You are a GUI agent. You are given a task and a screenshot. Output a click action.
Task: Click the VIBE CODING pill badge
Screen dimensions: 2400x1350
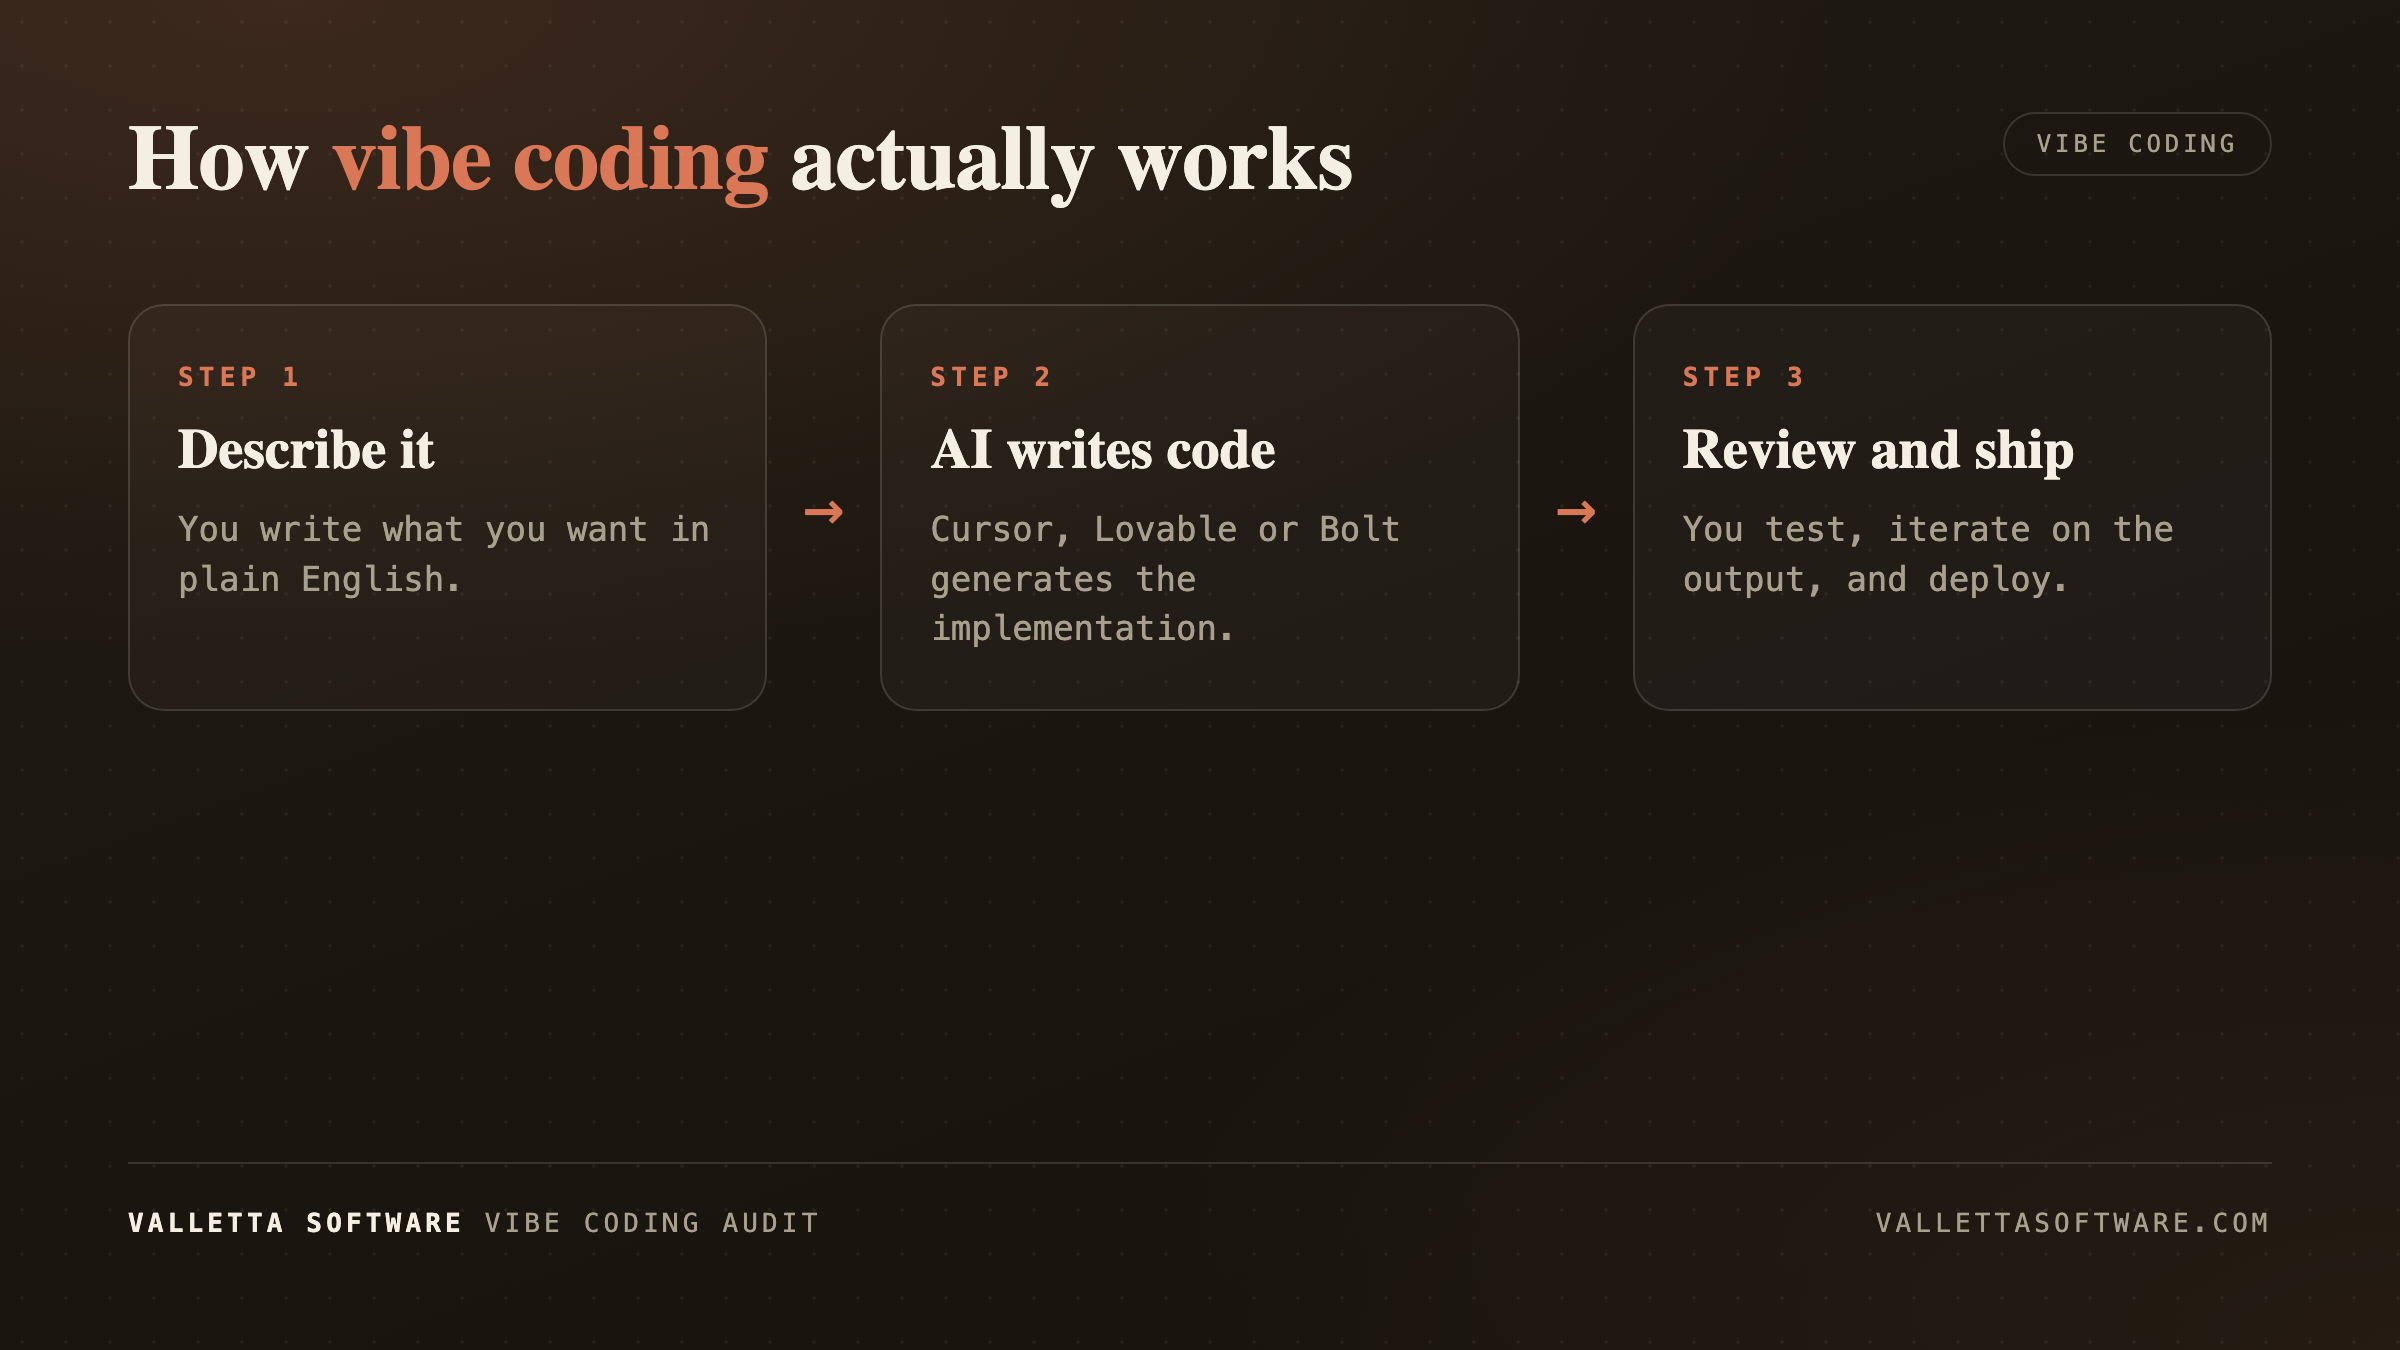tap(2136, 144)
